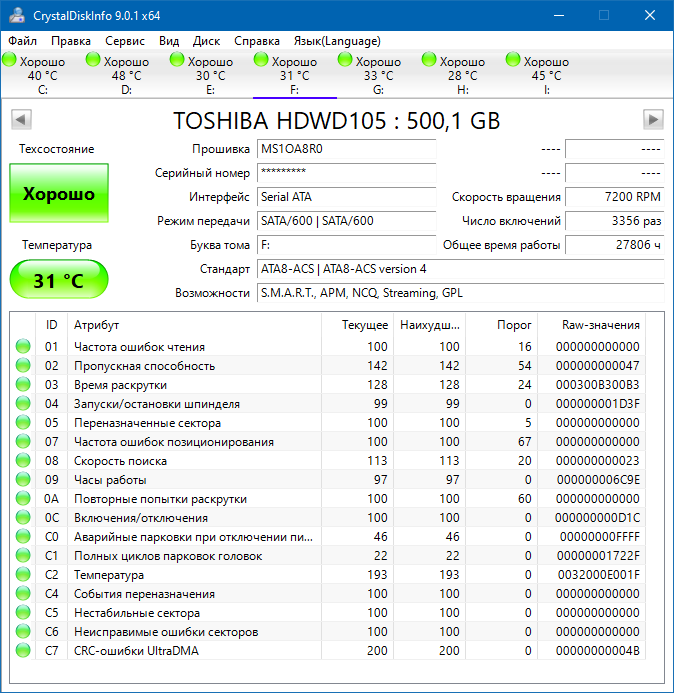
Task: Select drive D: at 48 °C
Action: click(118, 74)
